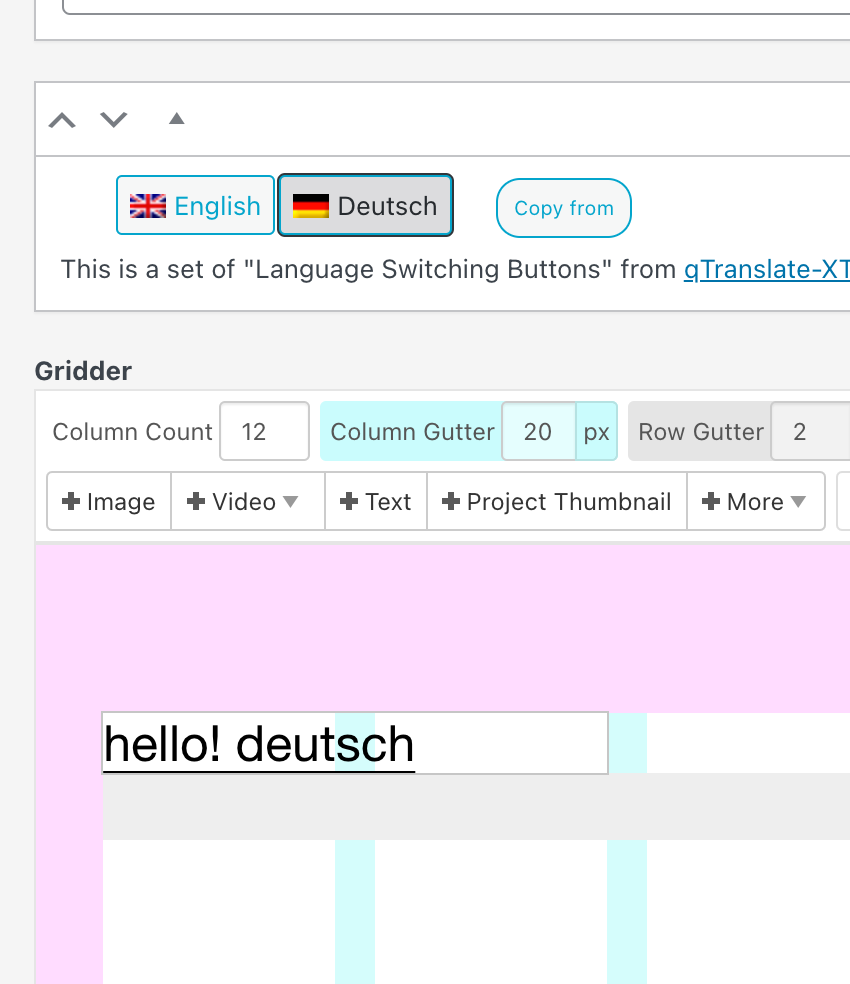Add a Project Thumbnail element
The height and width of the screenshot is (984, 850).
pos(556,501)
